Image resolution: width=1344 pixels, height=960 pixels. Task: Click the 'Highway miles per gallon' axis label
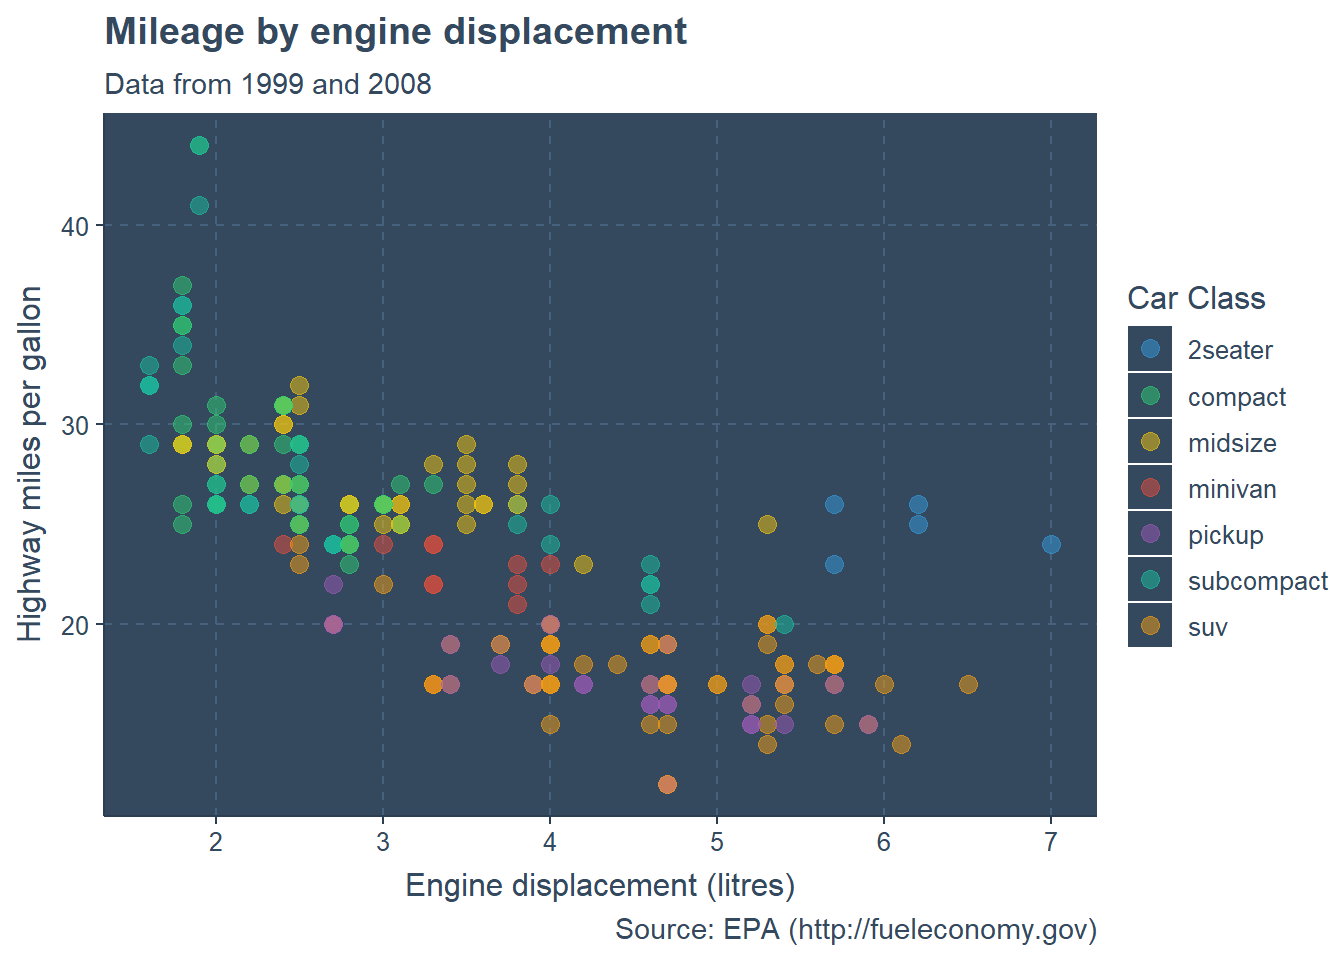(30, 464)
